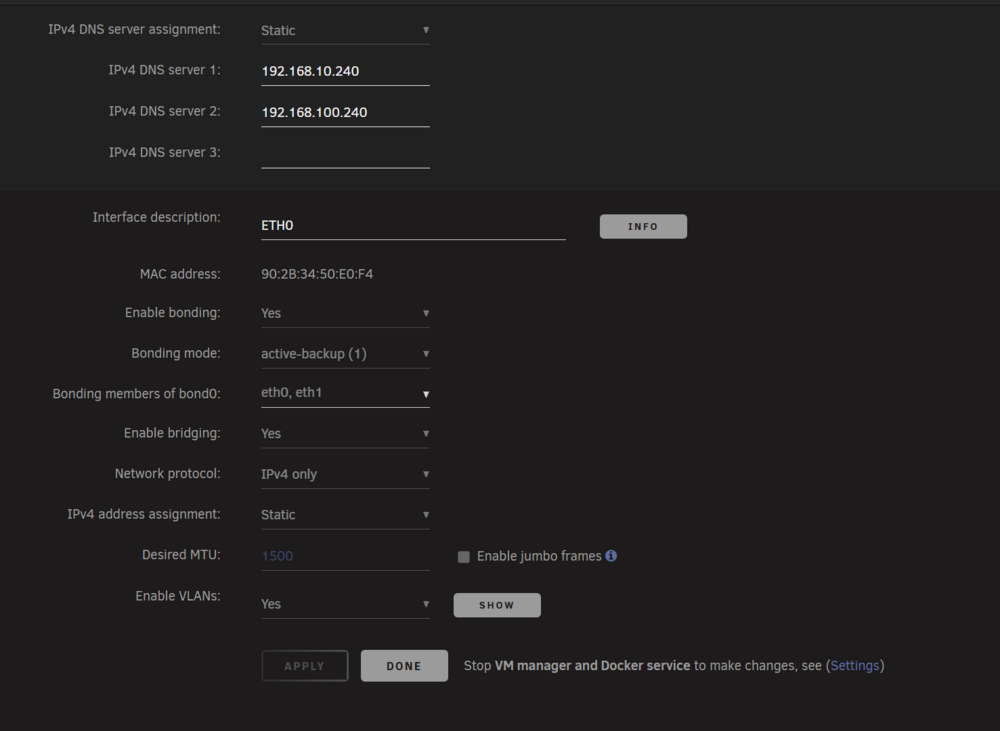This screenshot has height=731, width=1000.
Task: Click the 'Desired MTU:' label
Action: 182,555
